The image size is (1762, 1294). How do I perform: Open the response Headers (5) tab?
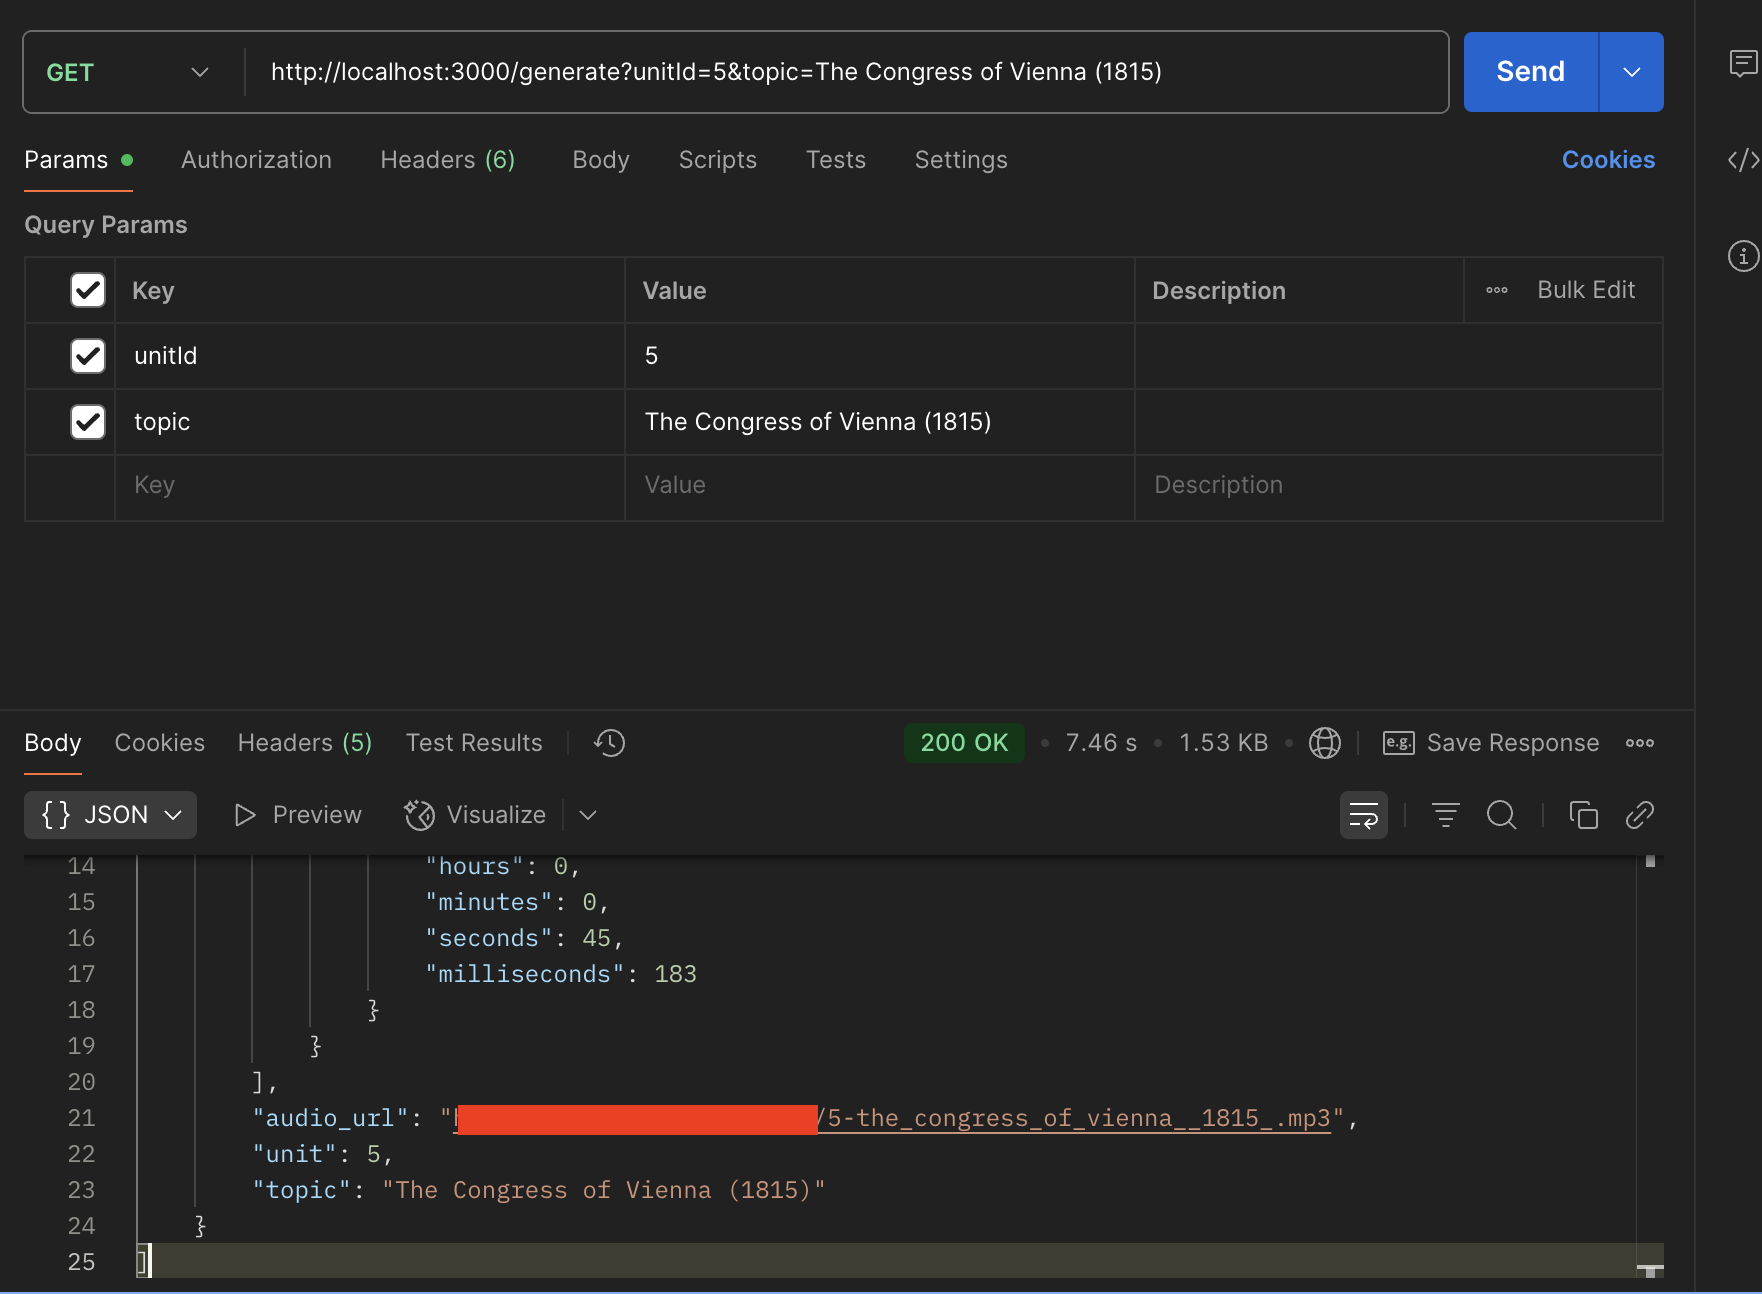point(305,743)
